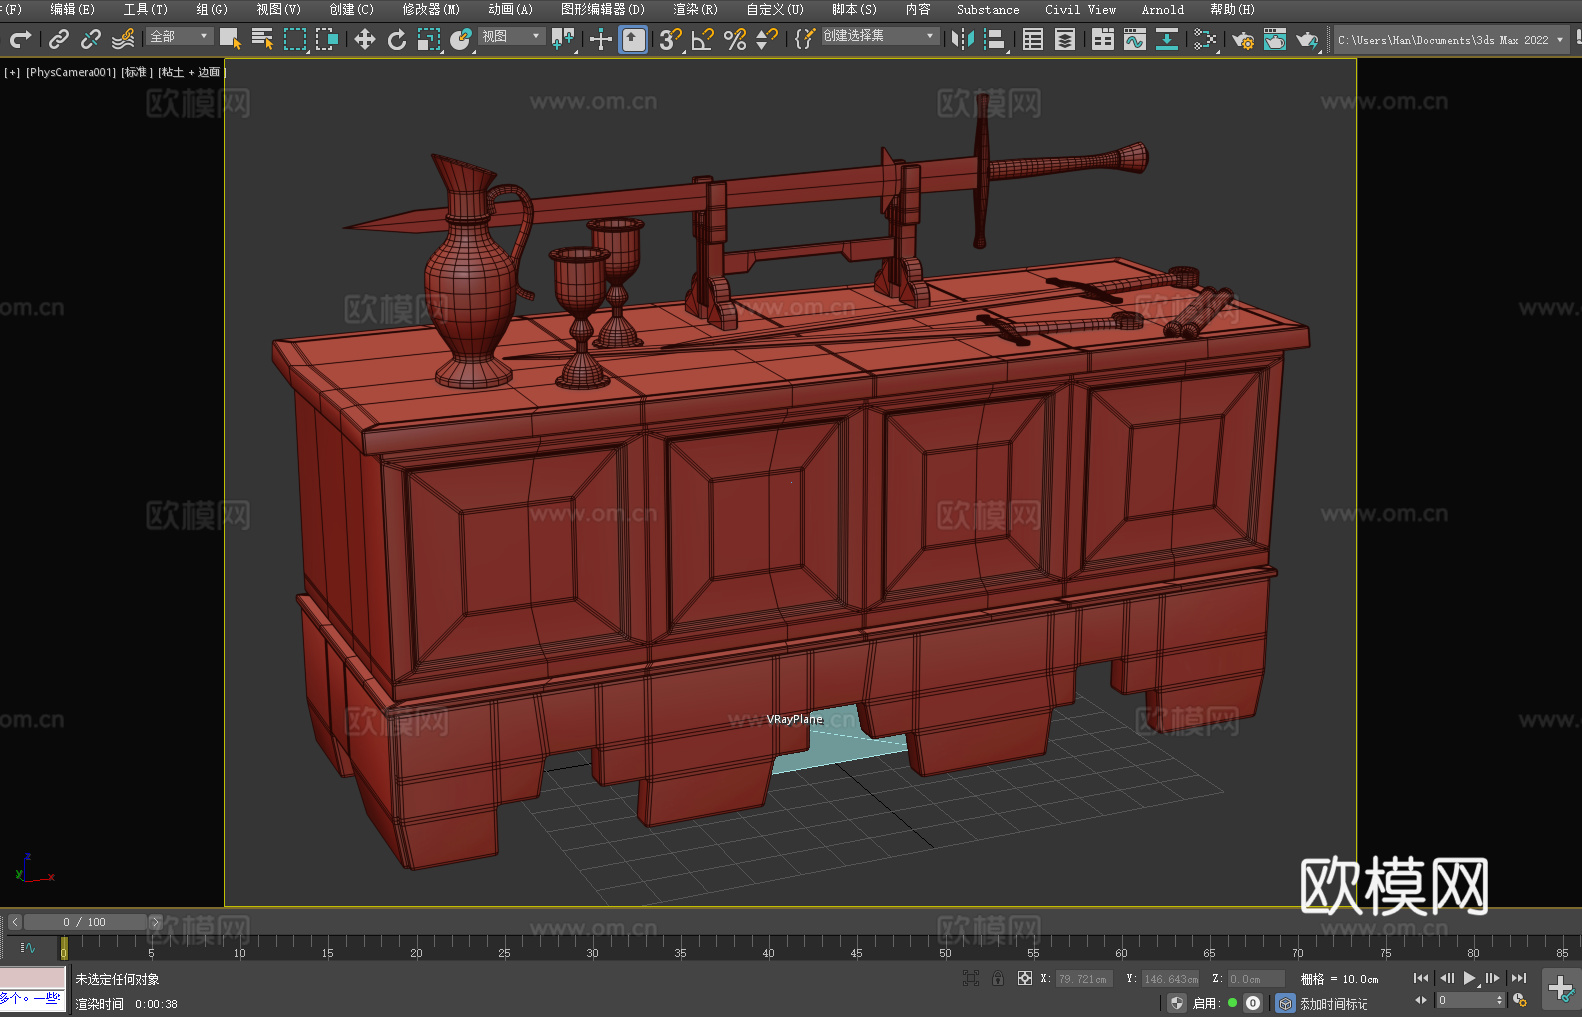Open the 工具(T) menu
This screenshot has width=1582, height=1017.
point(145,9)
